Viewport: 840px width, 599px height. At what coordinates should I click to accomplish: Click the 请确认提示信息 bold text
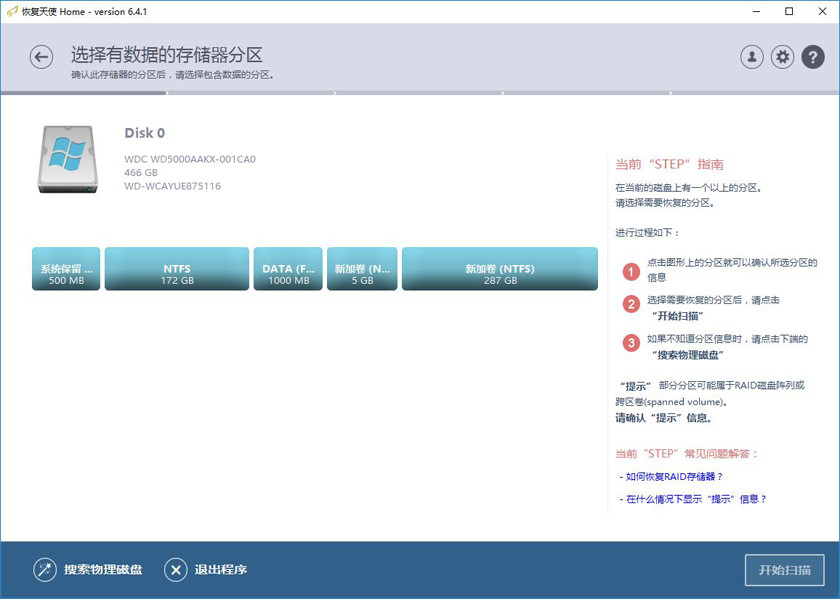click(x=663, y=418)
